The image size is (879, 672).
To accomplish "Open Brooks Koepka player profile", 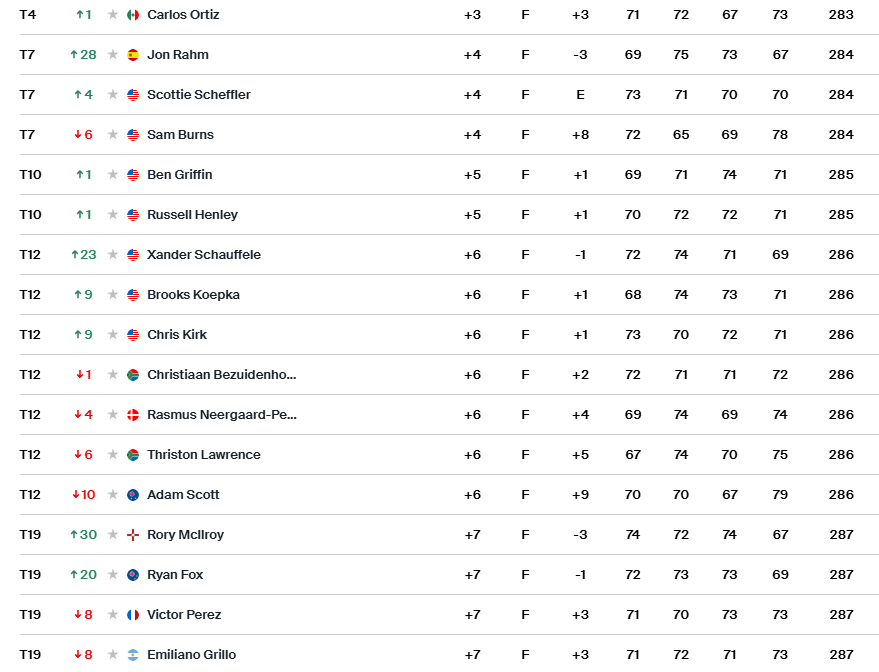I will coord(193,295).
